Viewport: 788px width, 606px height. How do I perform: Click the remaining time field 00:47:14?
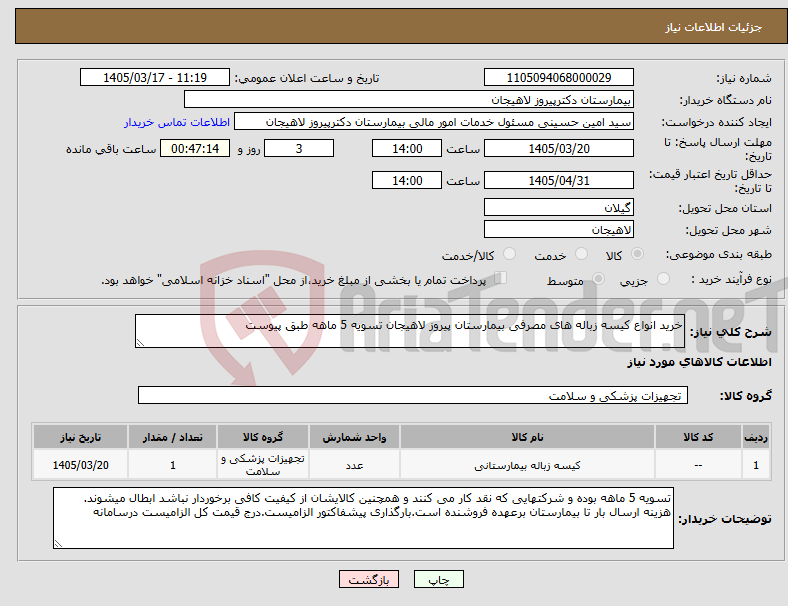pos(195,148)
